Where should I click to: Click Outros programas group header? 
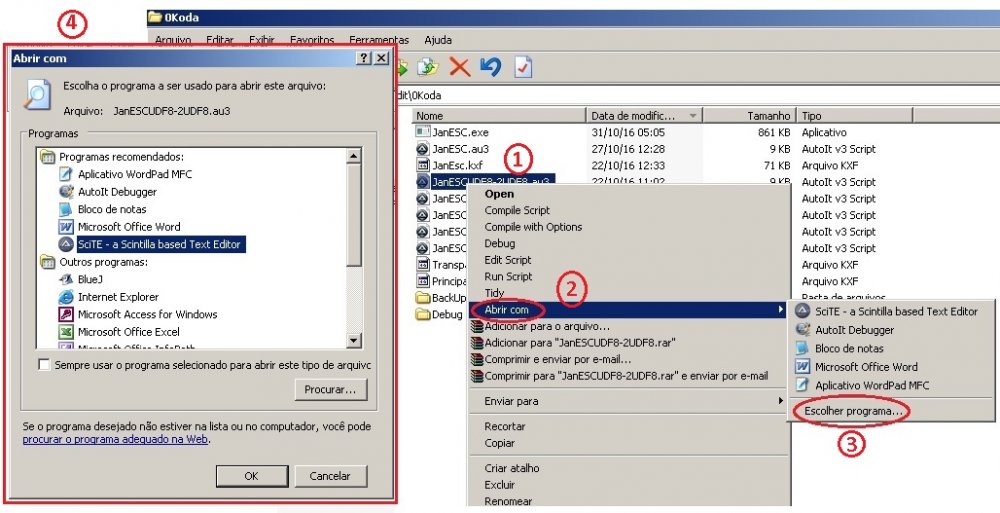103,262
